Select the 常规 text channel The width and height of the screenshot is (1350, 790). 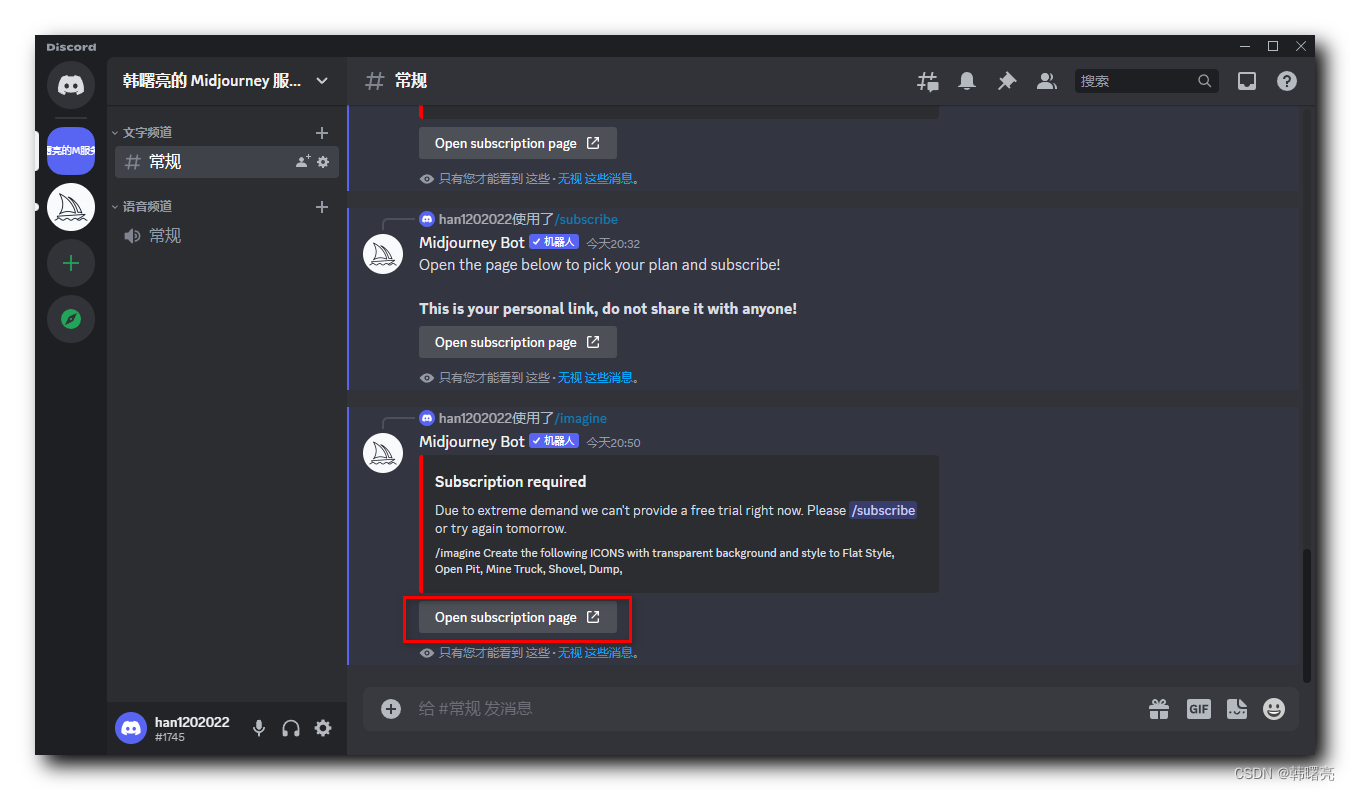click(227, 161)
